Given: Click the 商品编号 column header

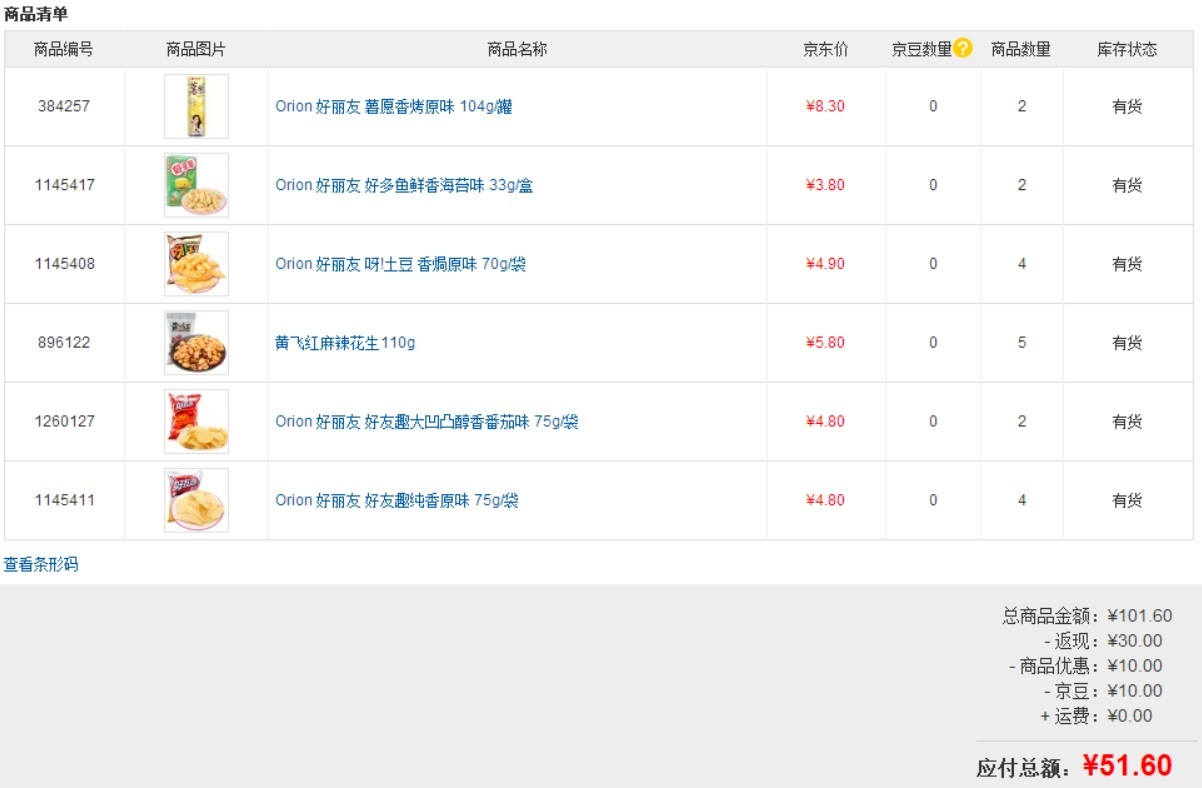Looking at the screenshot, I should click(64, 49).
